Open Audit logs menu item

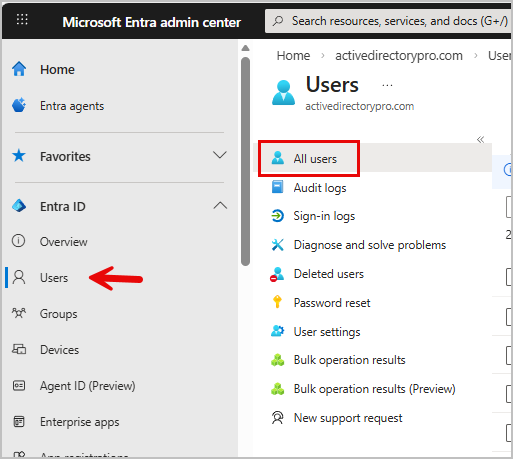320,188
